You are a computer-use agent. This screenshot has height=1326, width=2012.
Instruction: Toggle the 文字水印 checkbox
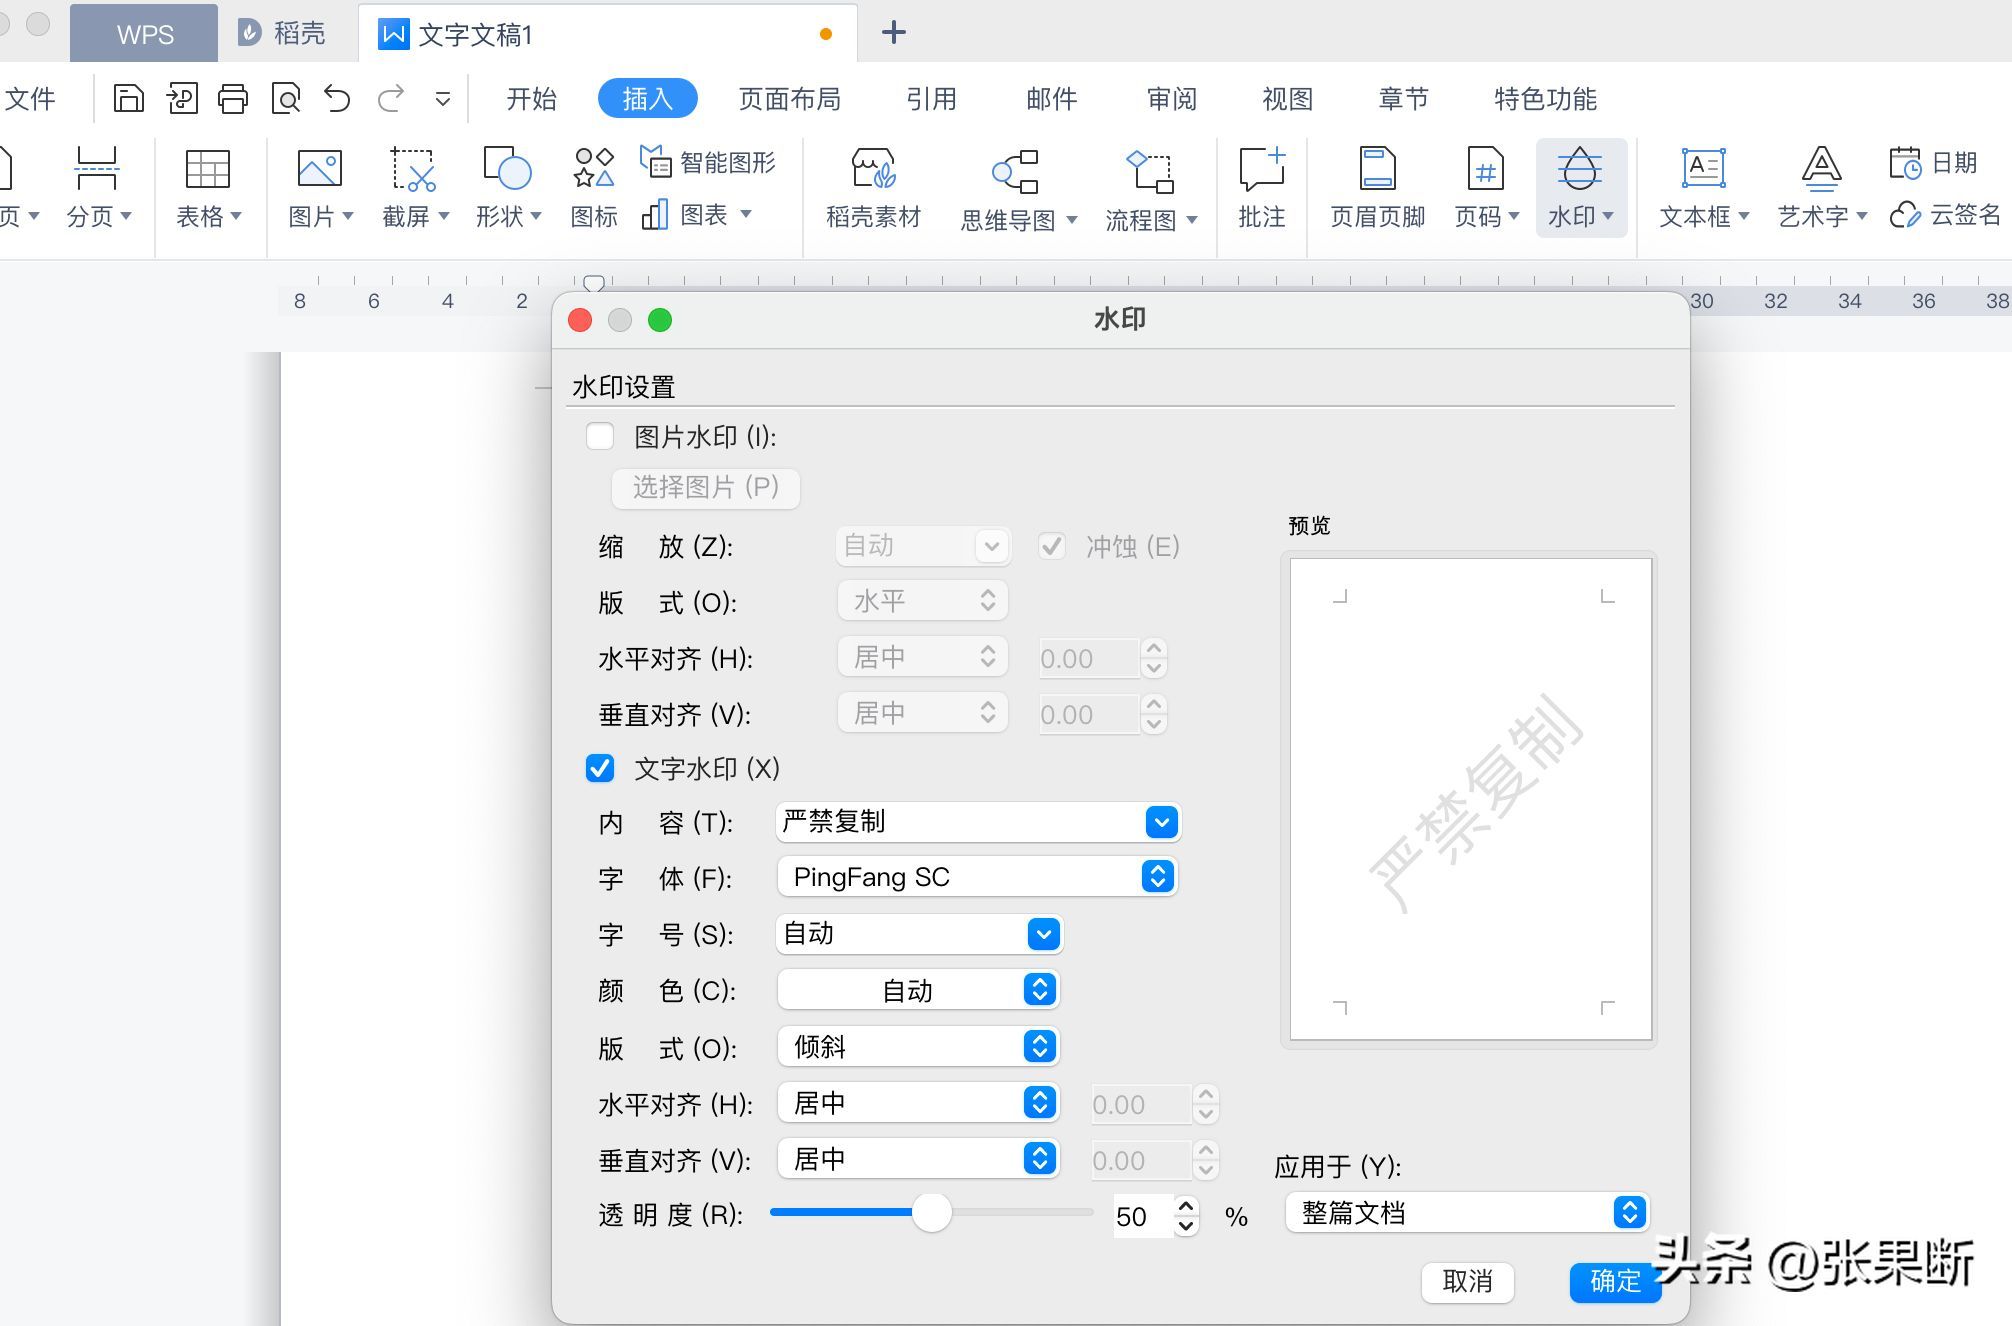(600, 768)
